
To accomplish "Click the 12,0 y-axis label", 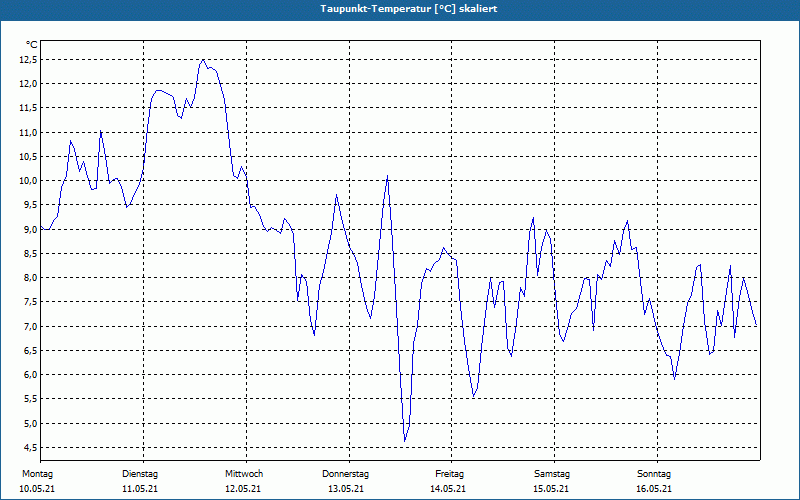I will pos(29,84).
